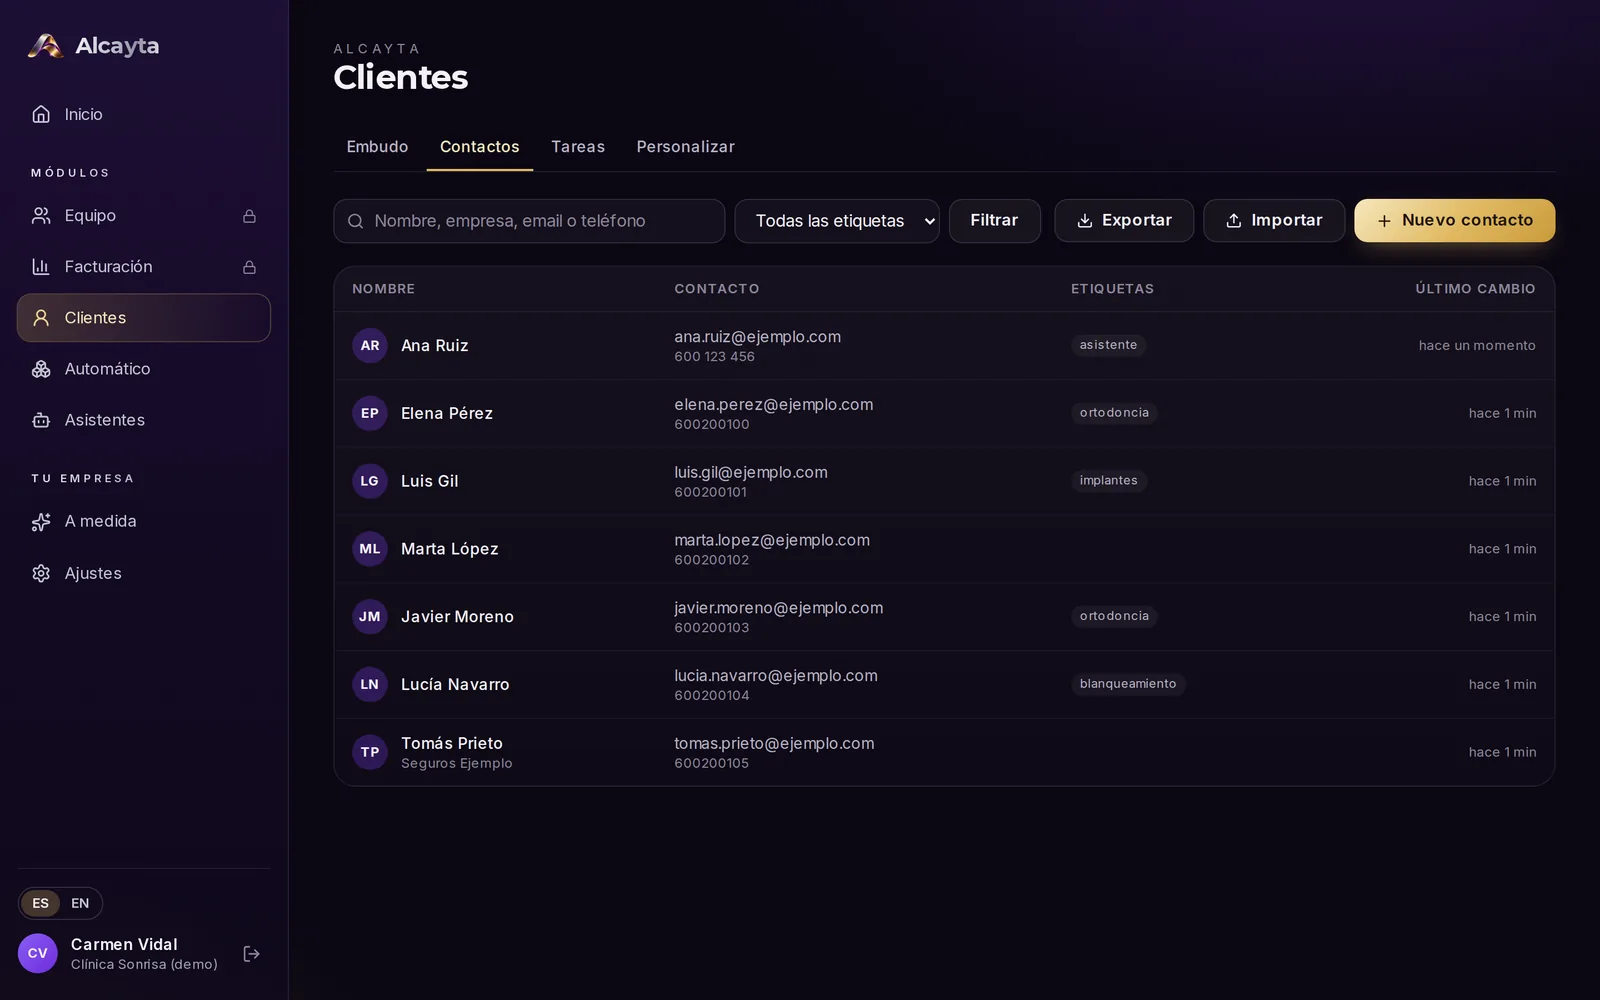The image size is (1600, 1000).
Task: Click the Exportar button
Action: [x=1124, y=220]
